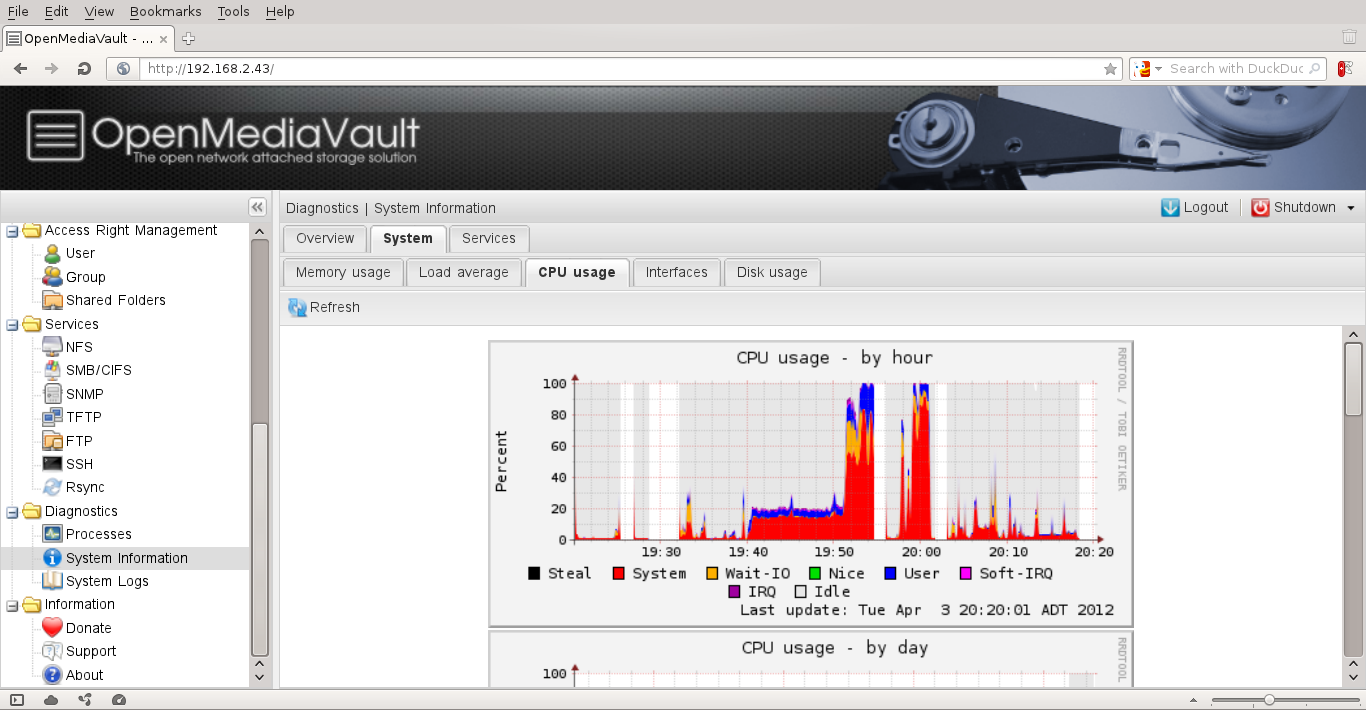Open the closed-tabs trash icon
This screenshot has height=710, width=1366.
[1349, 38]
